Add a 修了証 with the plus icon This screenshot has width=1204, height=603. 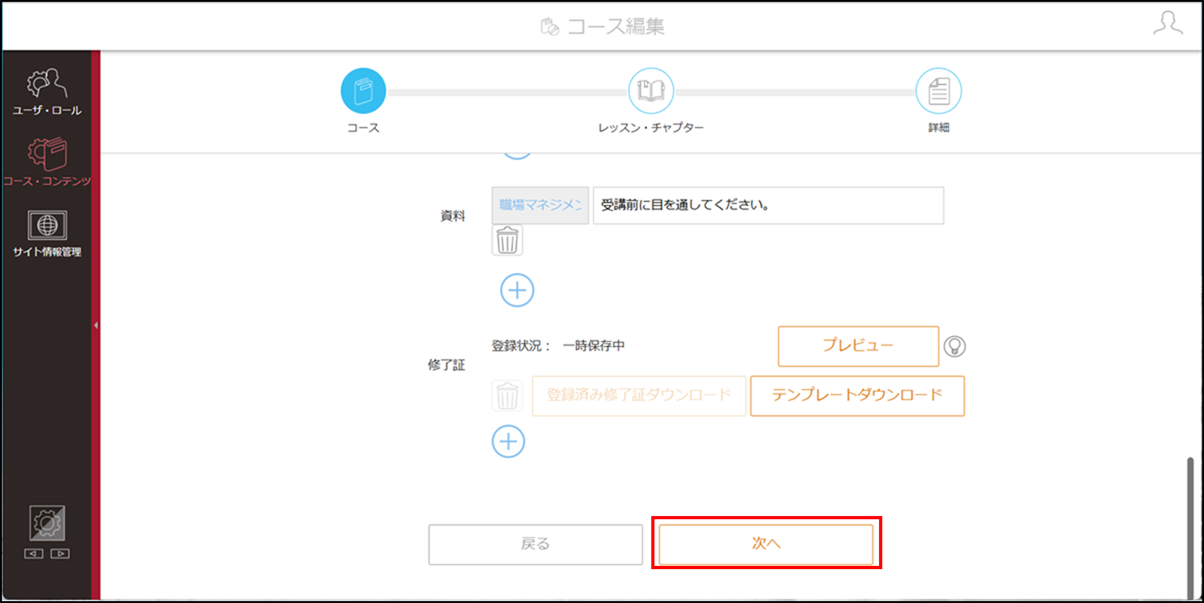(x=508, y=441)
